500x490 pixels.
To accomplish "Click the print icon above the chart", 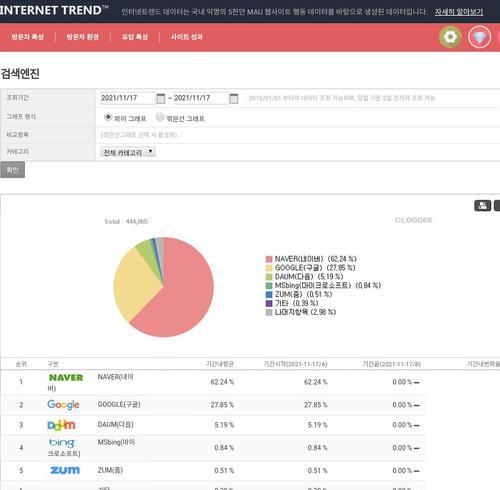I will tap(482, 206).
